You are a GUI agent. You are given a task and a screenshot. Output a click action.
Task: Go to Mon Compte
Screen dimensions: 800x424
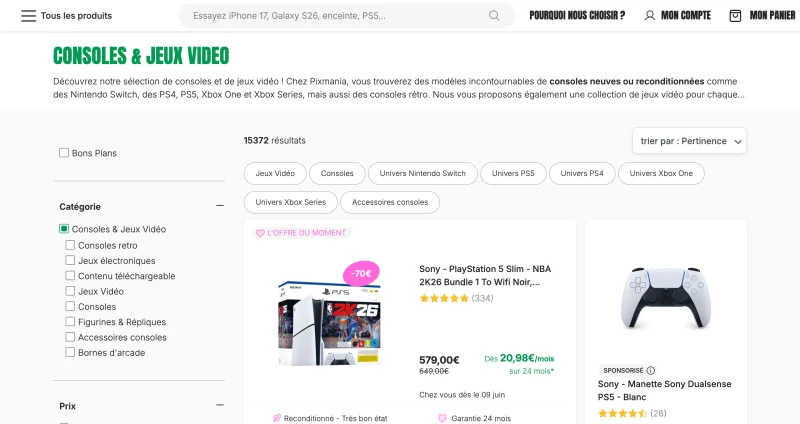(686, 15)
